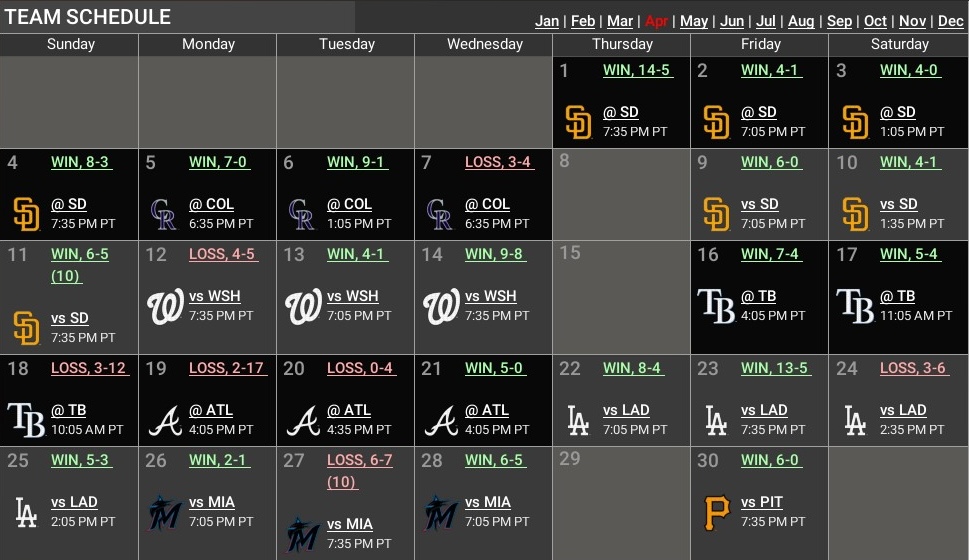
Task: Click the Pirates logo on April 30
Action: [x=717, y=512]
